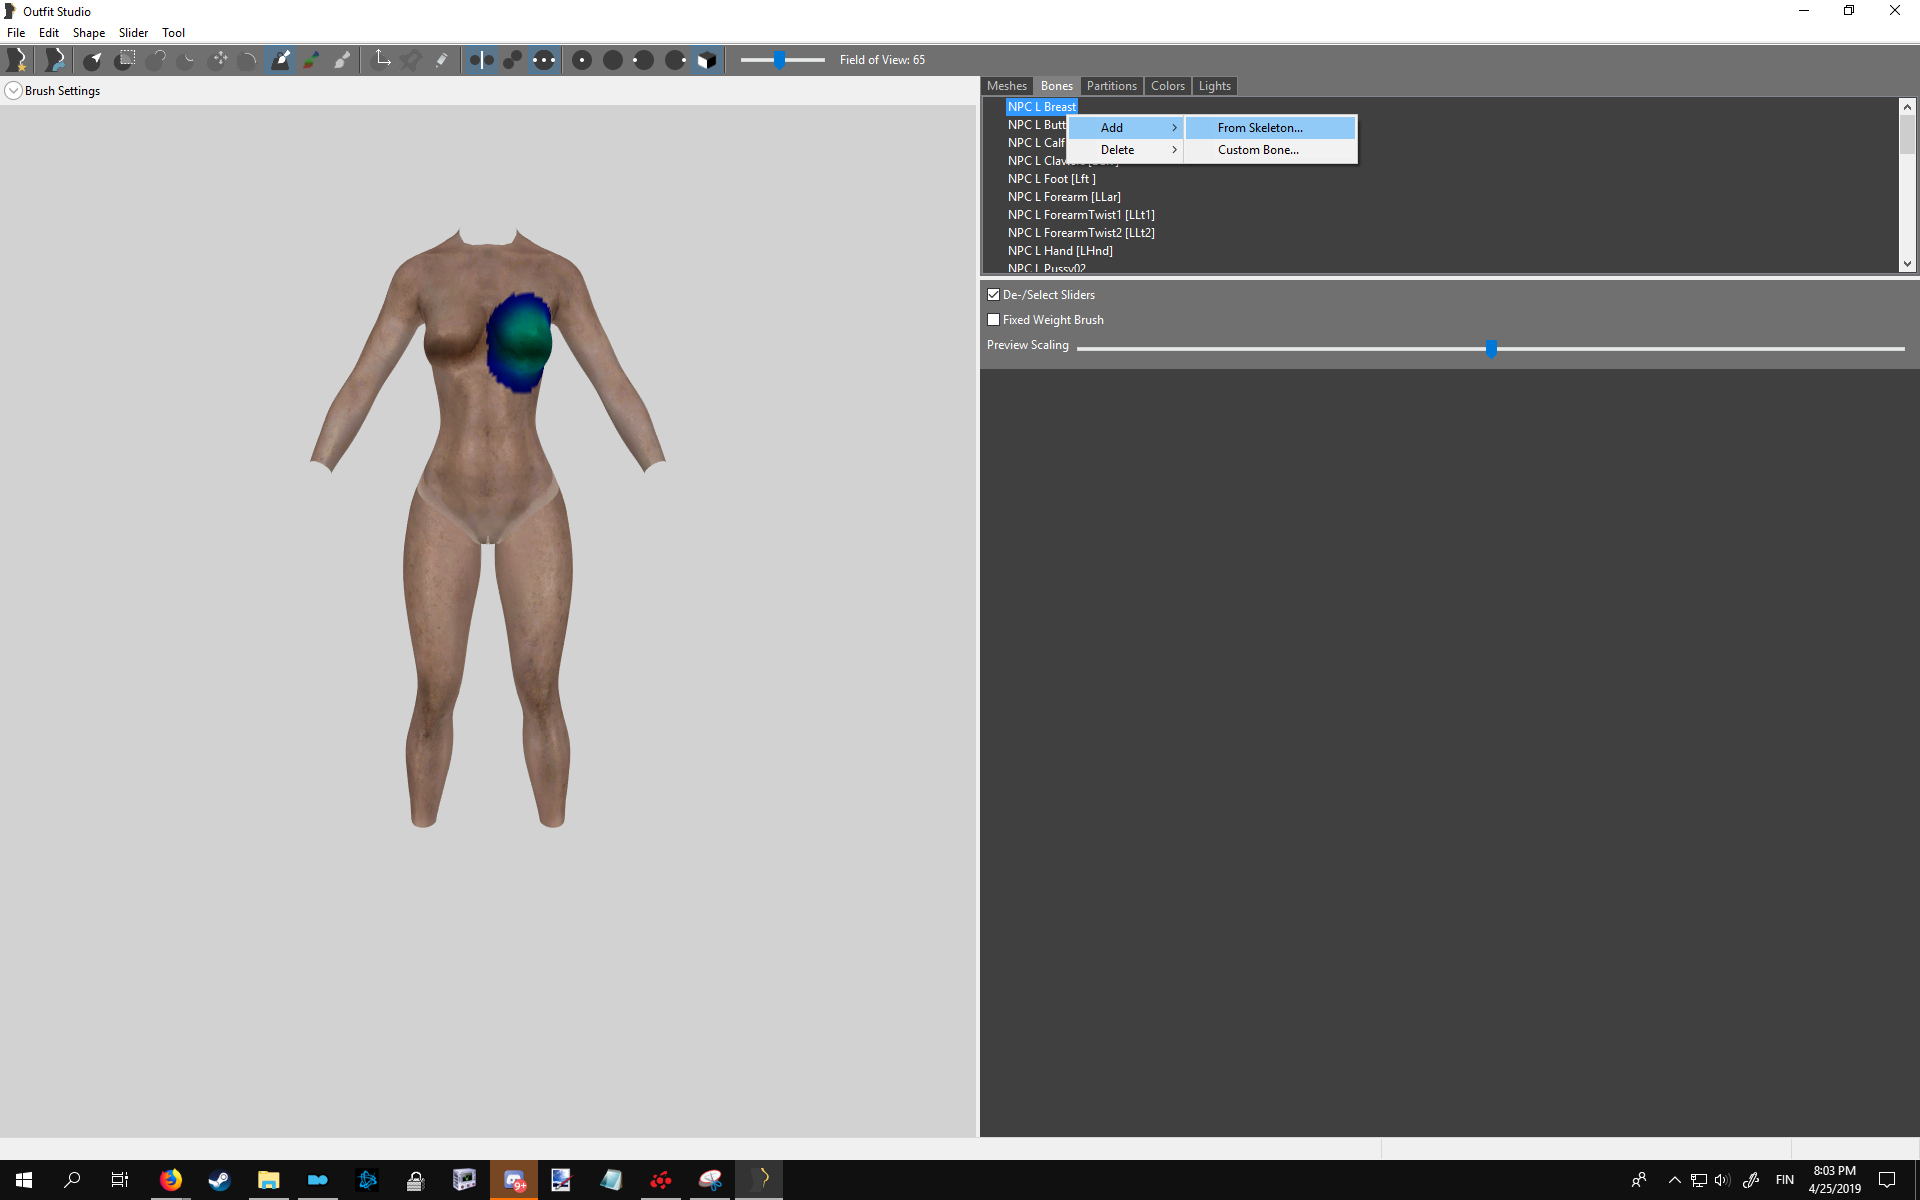Click the Pivot pin tool icon

tap(411, 60)
